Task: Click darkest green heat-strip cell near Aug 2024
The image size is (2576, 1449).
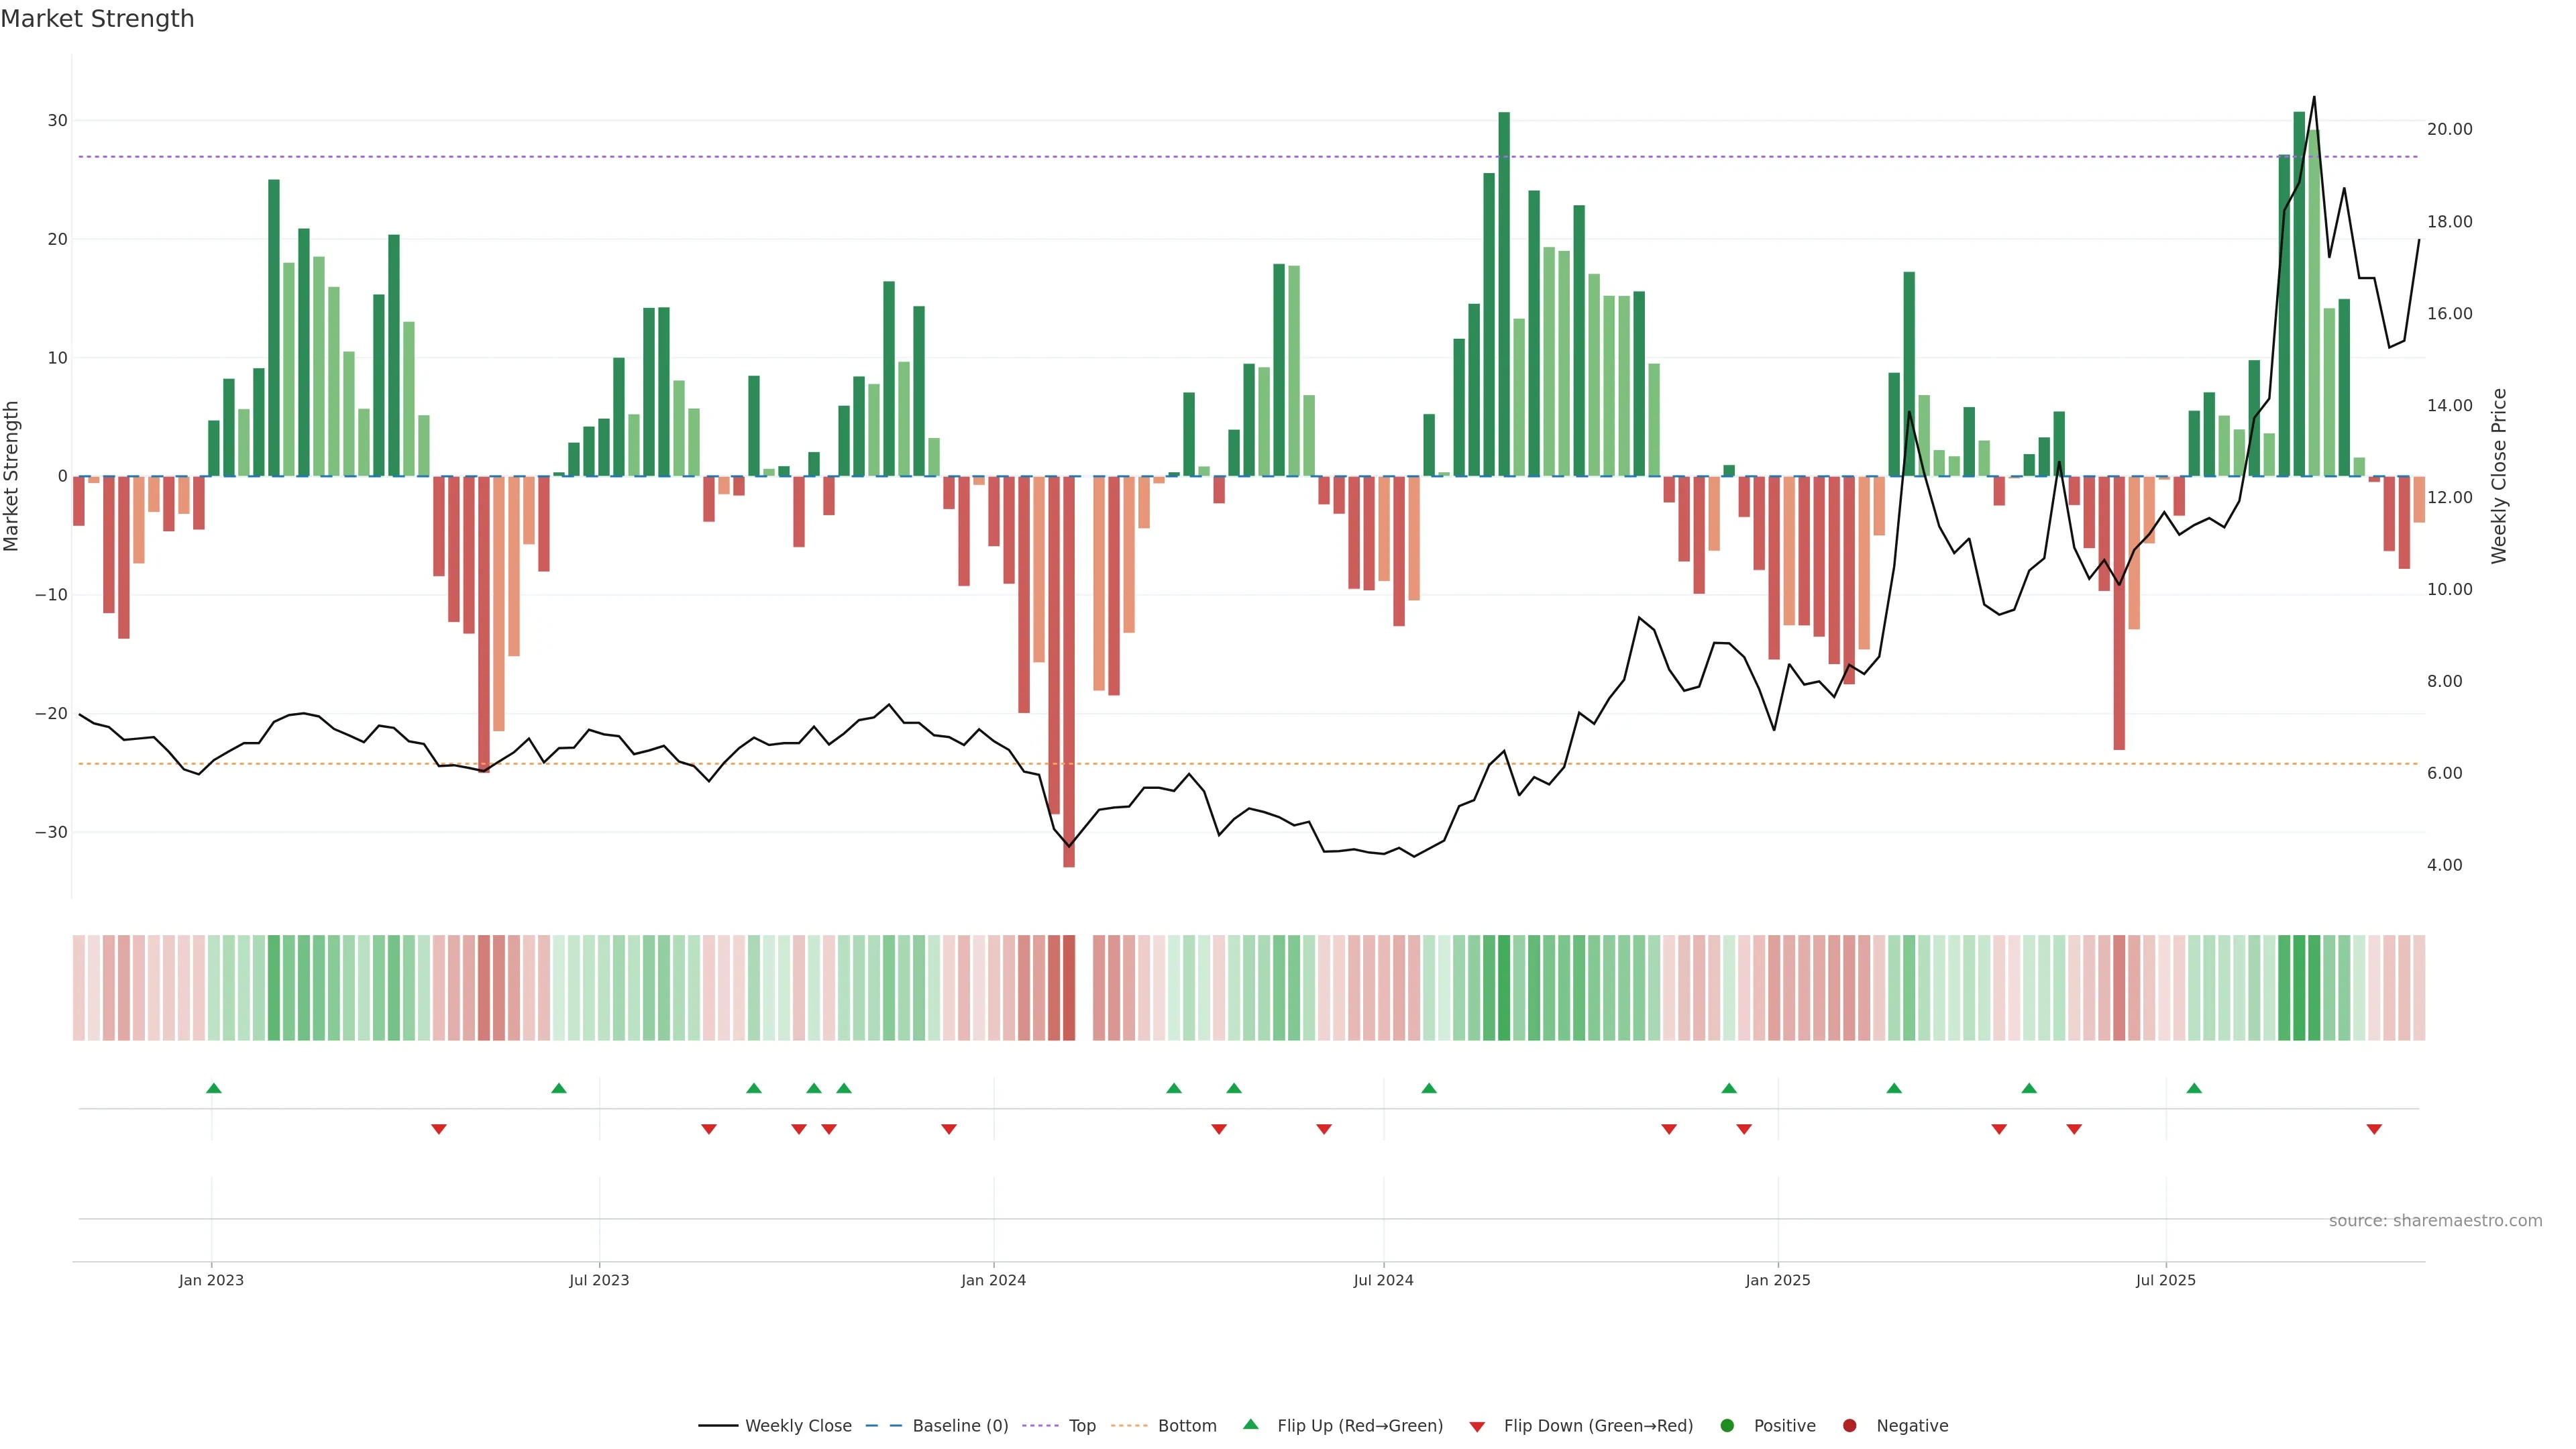Action: tap(1504, 987)
